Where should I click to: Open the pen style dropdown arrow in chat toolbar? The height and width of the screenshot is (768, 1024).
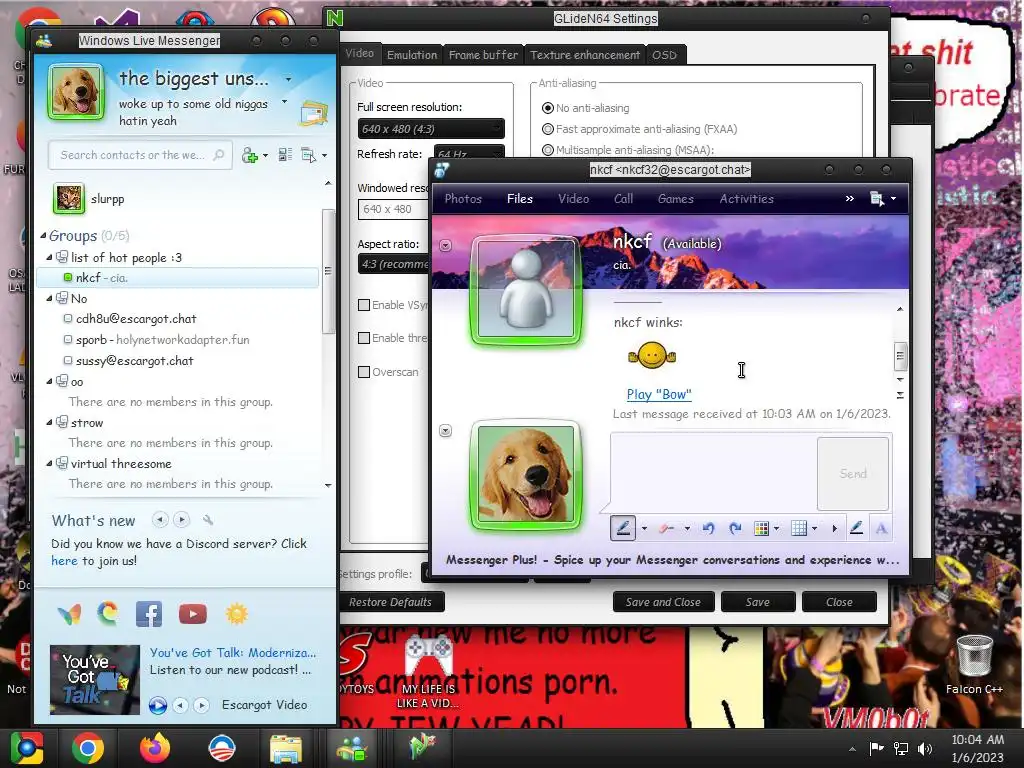point(644,528)
